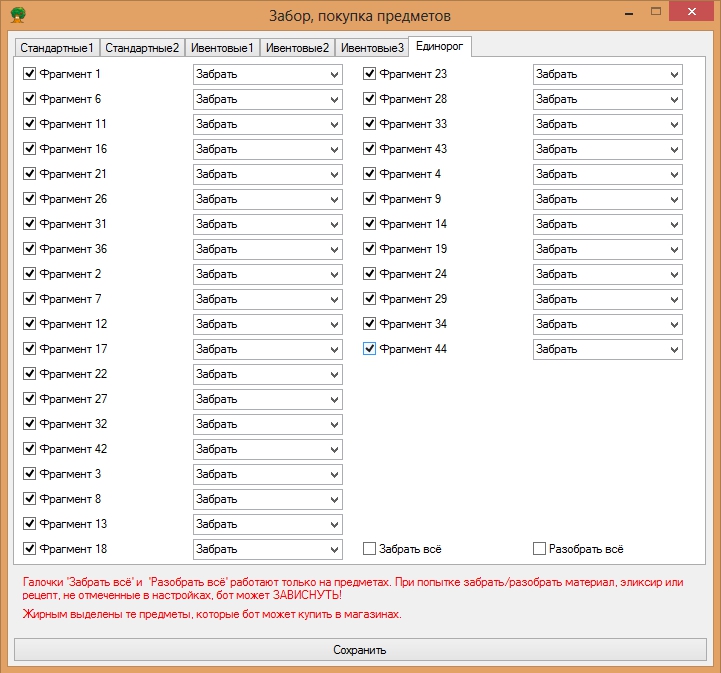Switch to the Стандартные1 tab
Screen dimensions: 721x673
tap(57, 48)
